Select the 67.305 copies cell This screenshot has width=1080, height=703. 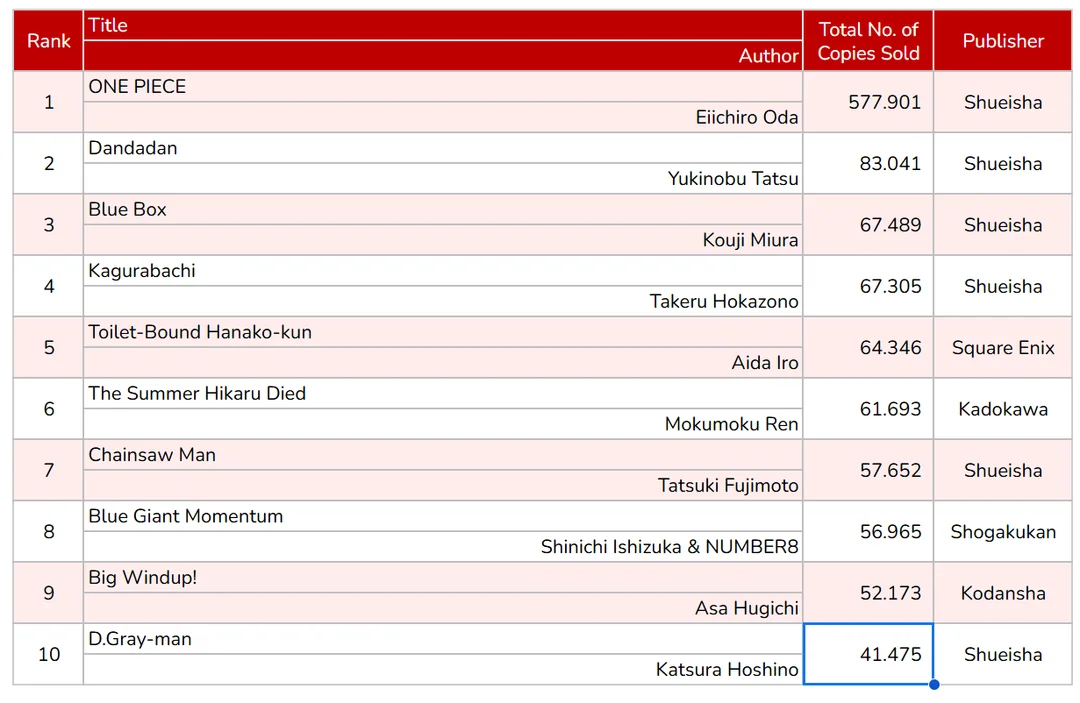click(x=868, y=286)
